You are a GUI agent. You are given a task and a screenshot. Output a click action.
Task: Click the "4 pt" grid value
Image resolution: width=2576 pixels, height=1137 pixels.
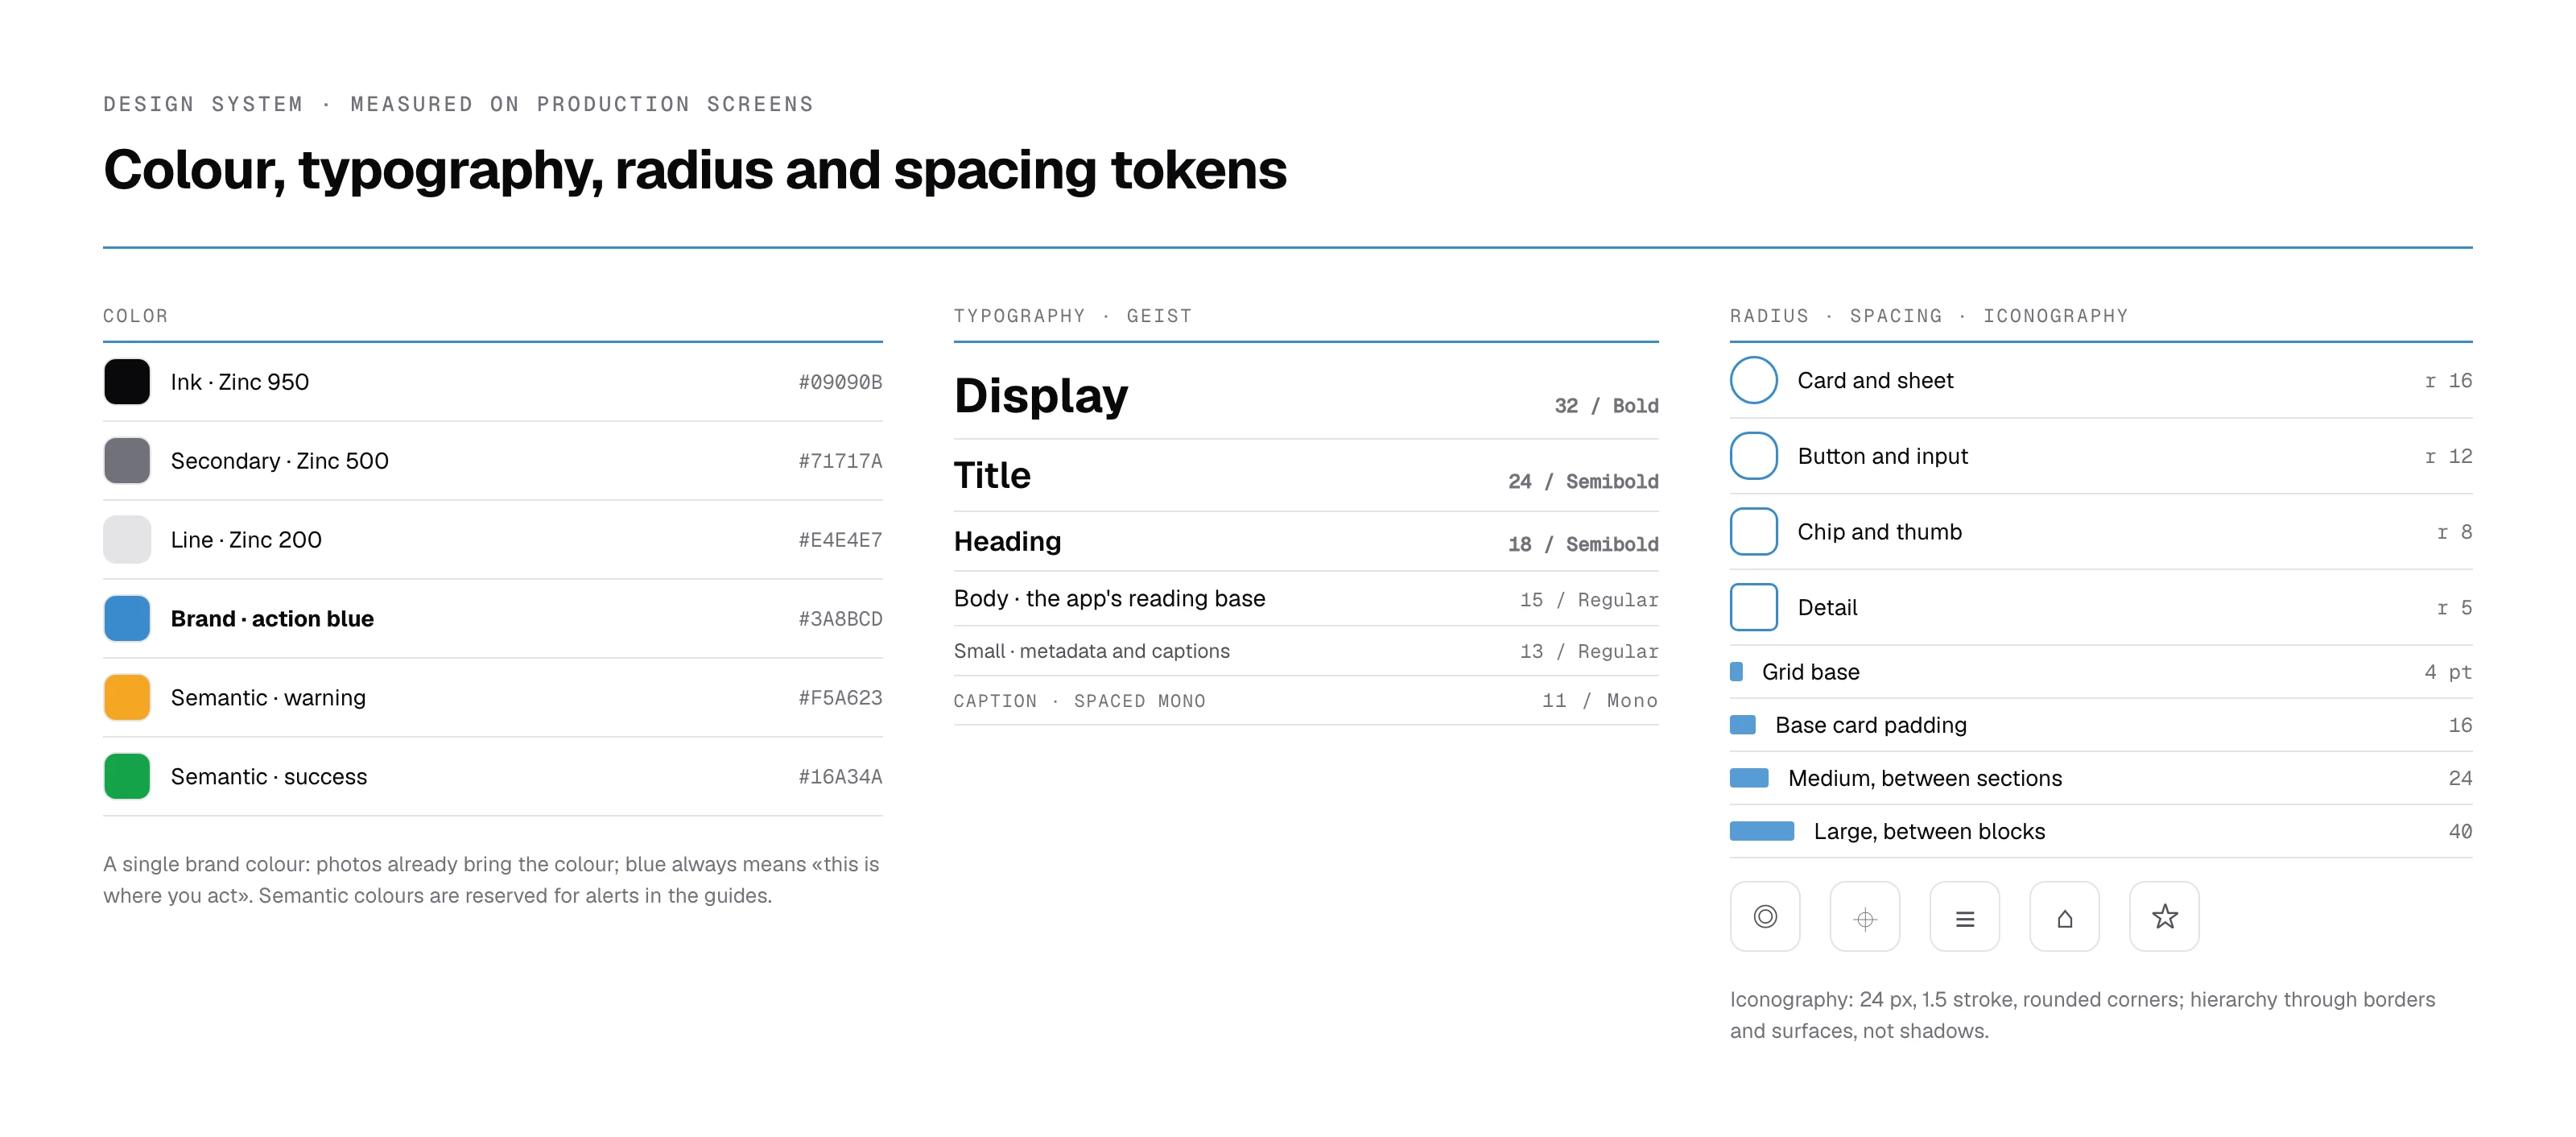tap(2448, 672)
